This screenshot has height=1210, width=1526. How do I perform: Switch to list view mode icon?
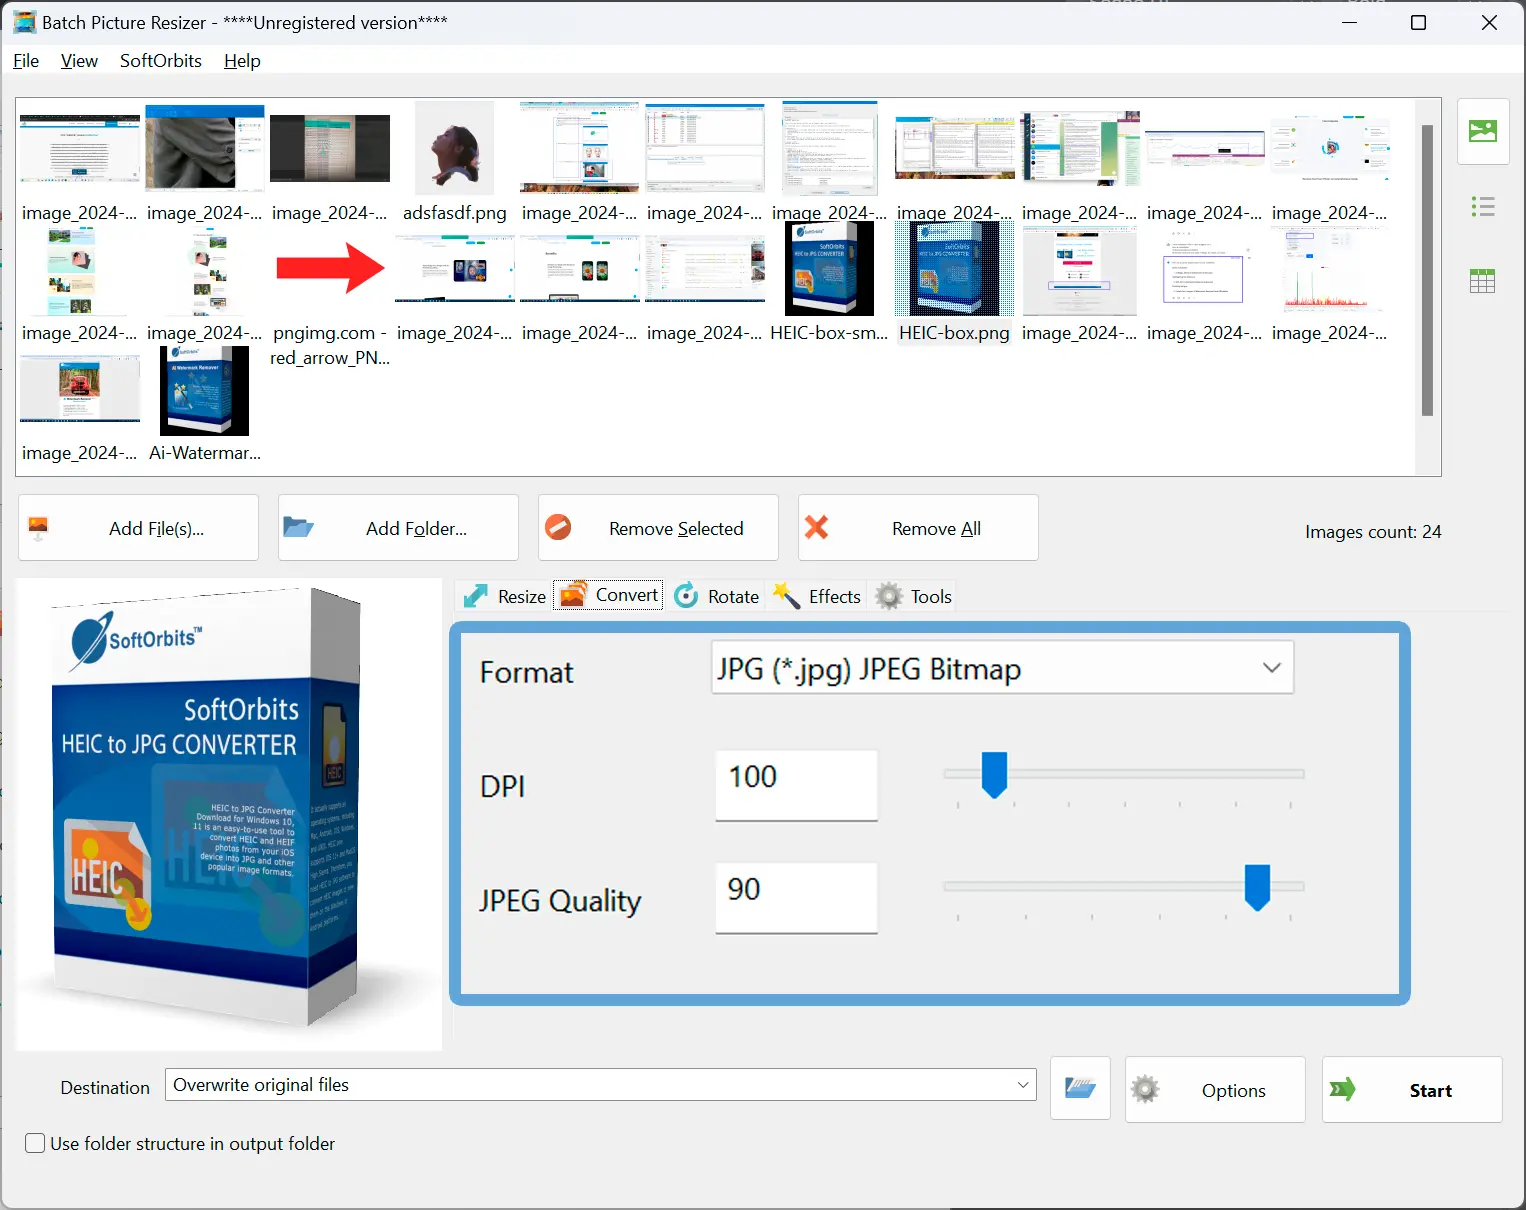(x=1483, y=207)
